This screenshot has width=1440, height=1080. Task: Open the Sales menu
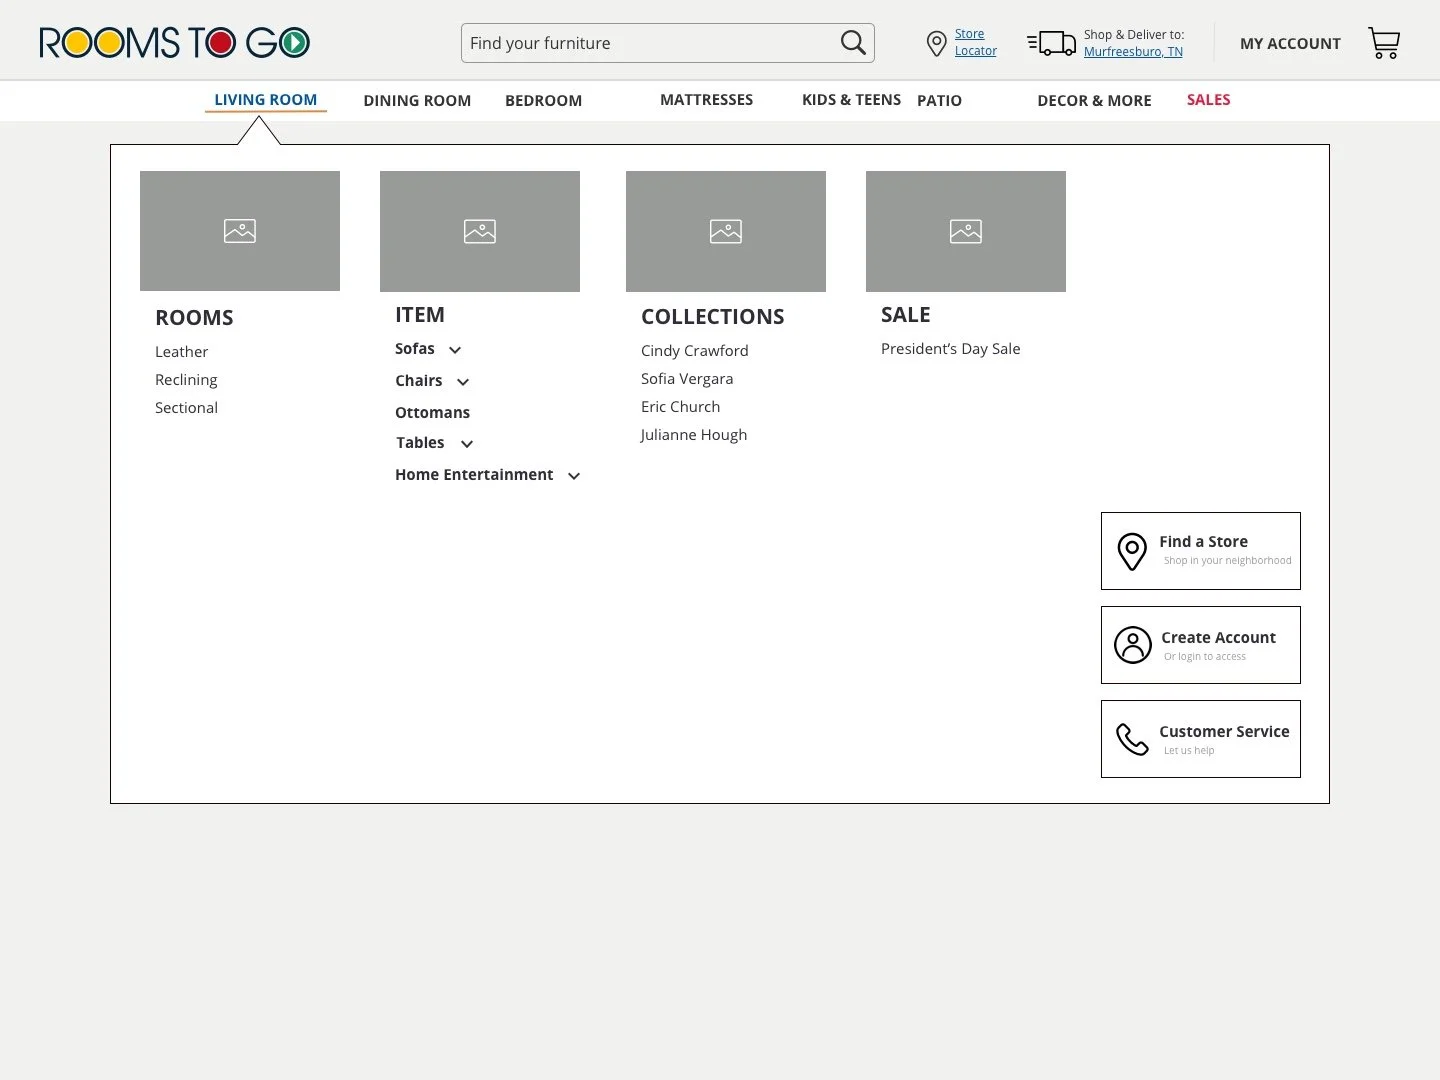pyautogui.click(x=1209, y=100)
